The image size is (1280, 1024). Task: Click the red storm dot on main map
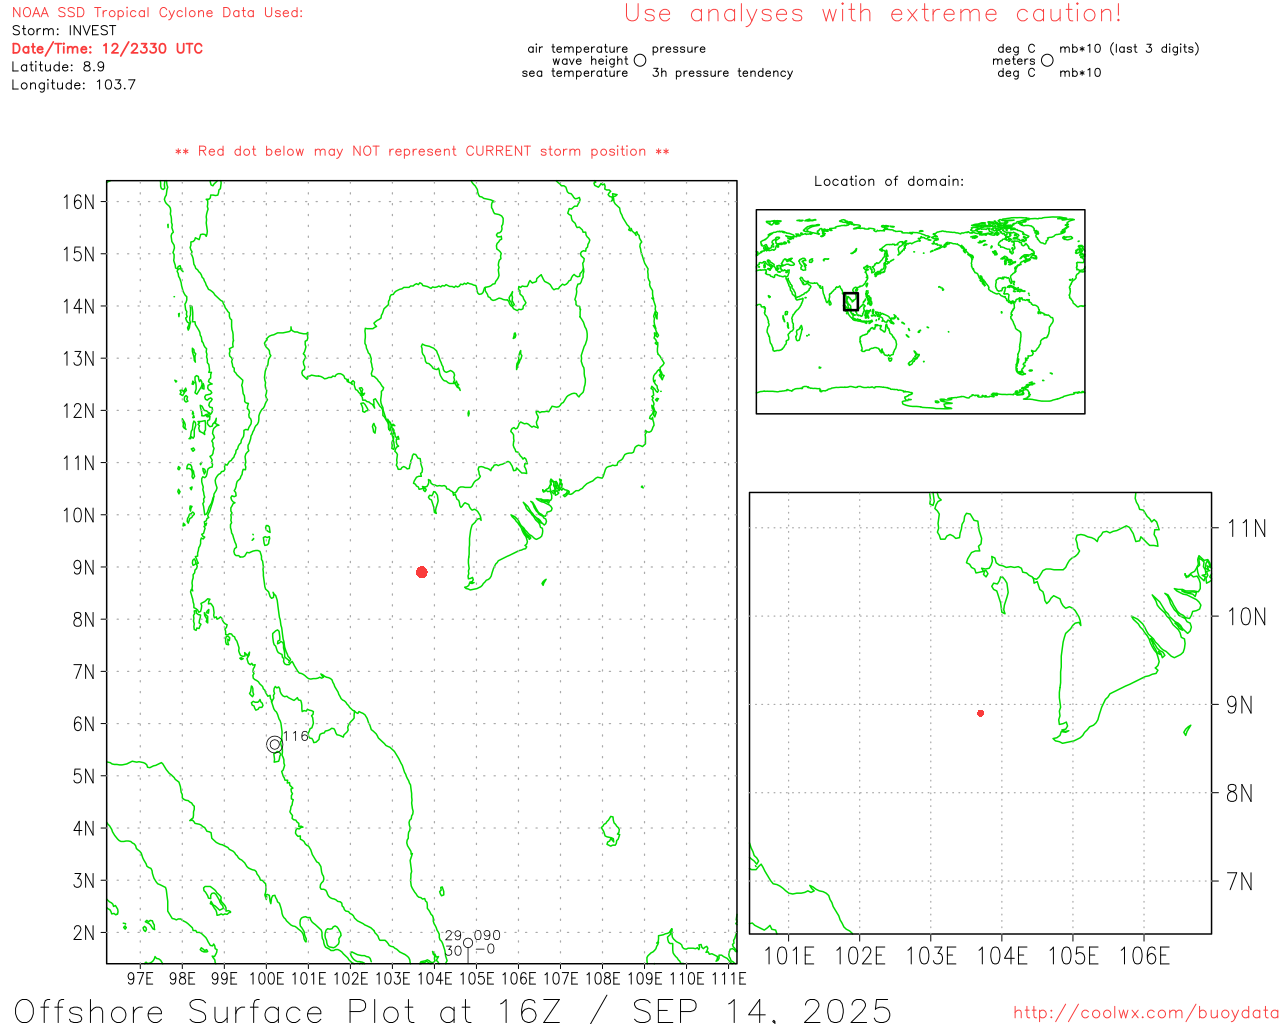tap(422, 572)
